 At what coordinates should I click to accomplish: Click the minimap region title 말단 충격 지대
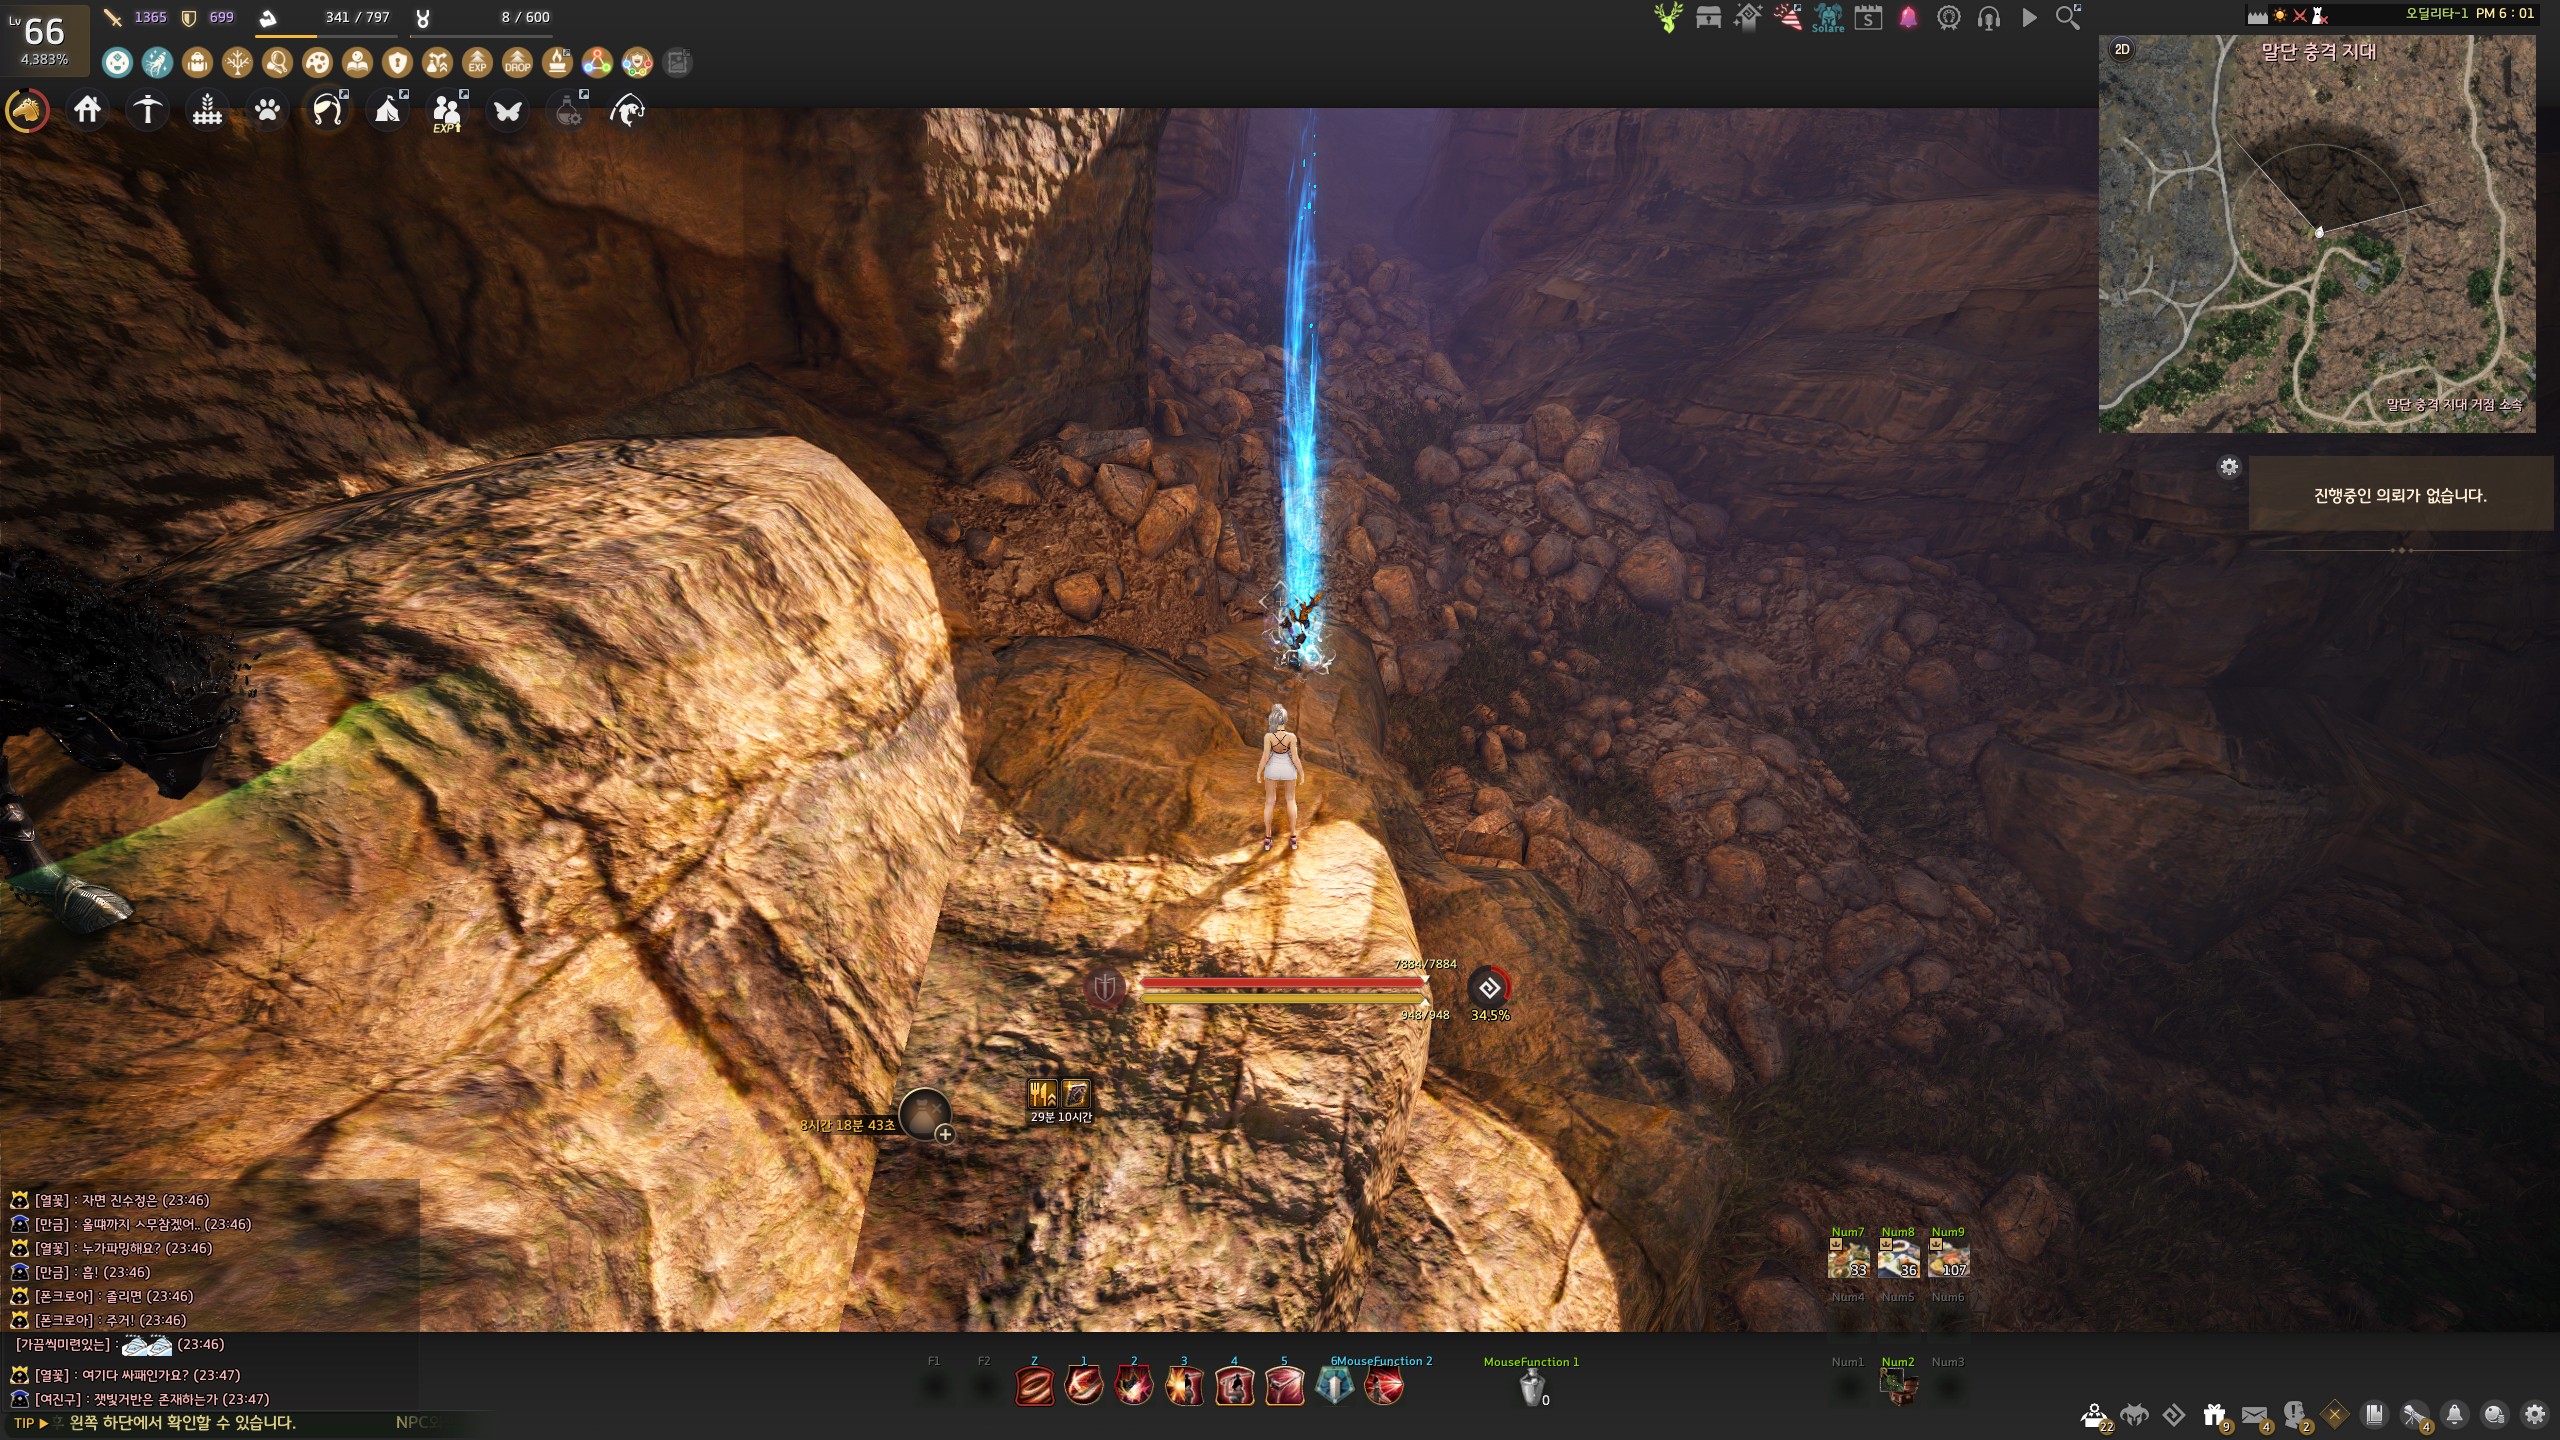coord(2319,52)
